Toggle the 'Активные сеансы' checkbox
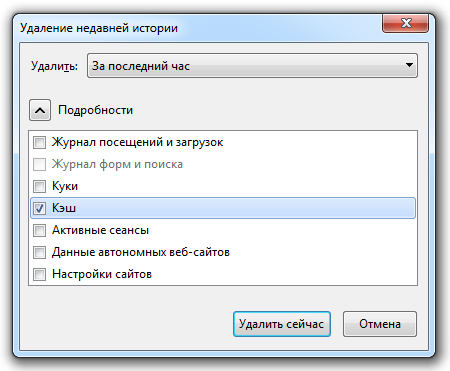 [x=39, y=230]
